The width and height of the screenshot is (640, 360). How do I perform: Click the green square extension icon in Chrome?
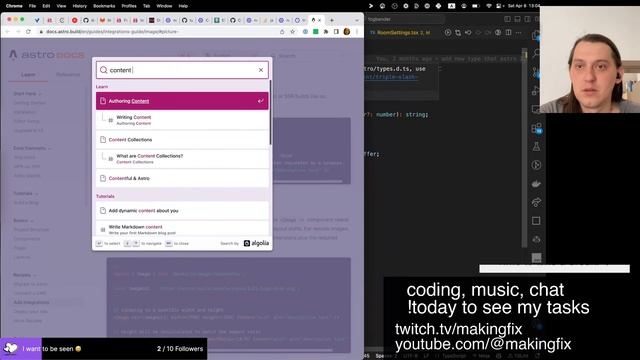(x=316, y=31)
